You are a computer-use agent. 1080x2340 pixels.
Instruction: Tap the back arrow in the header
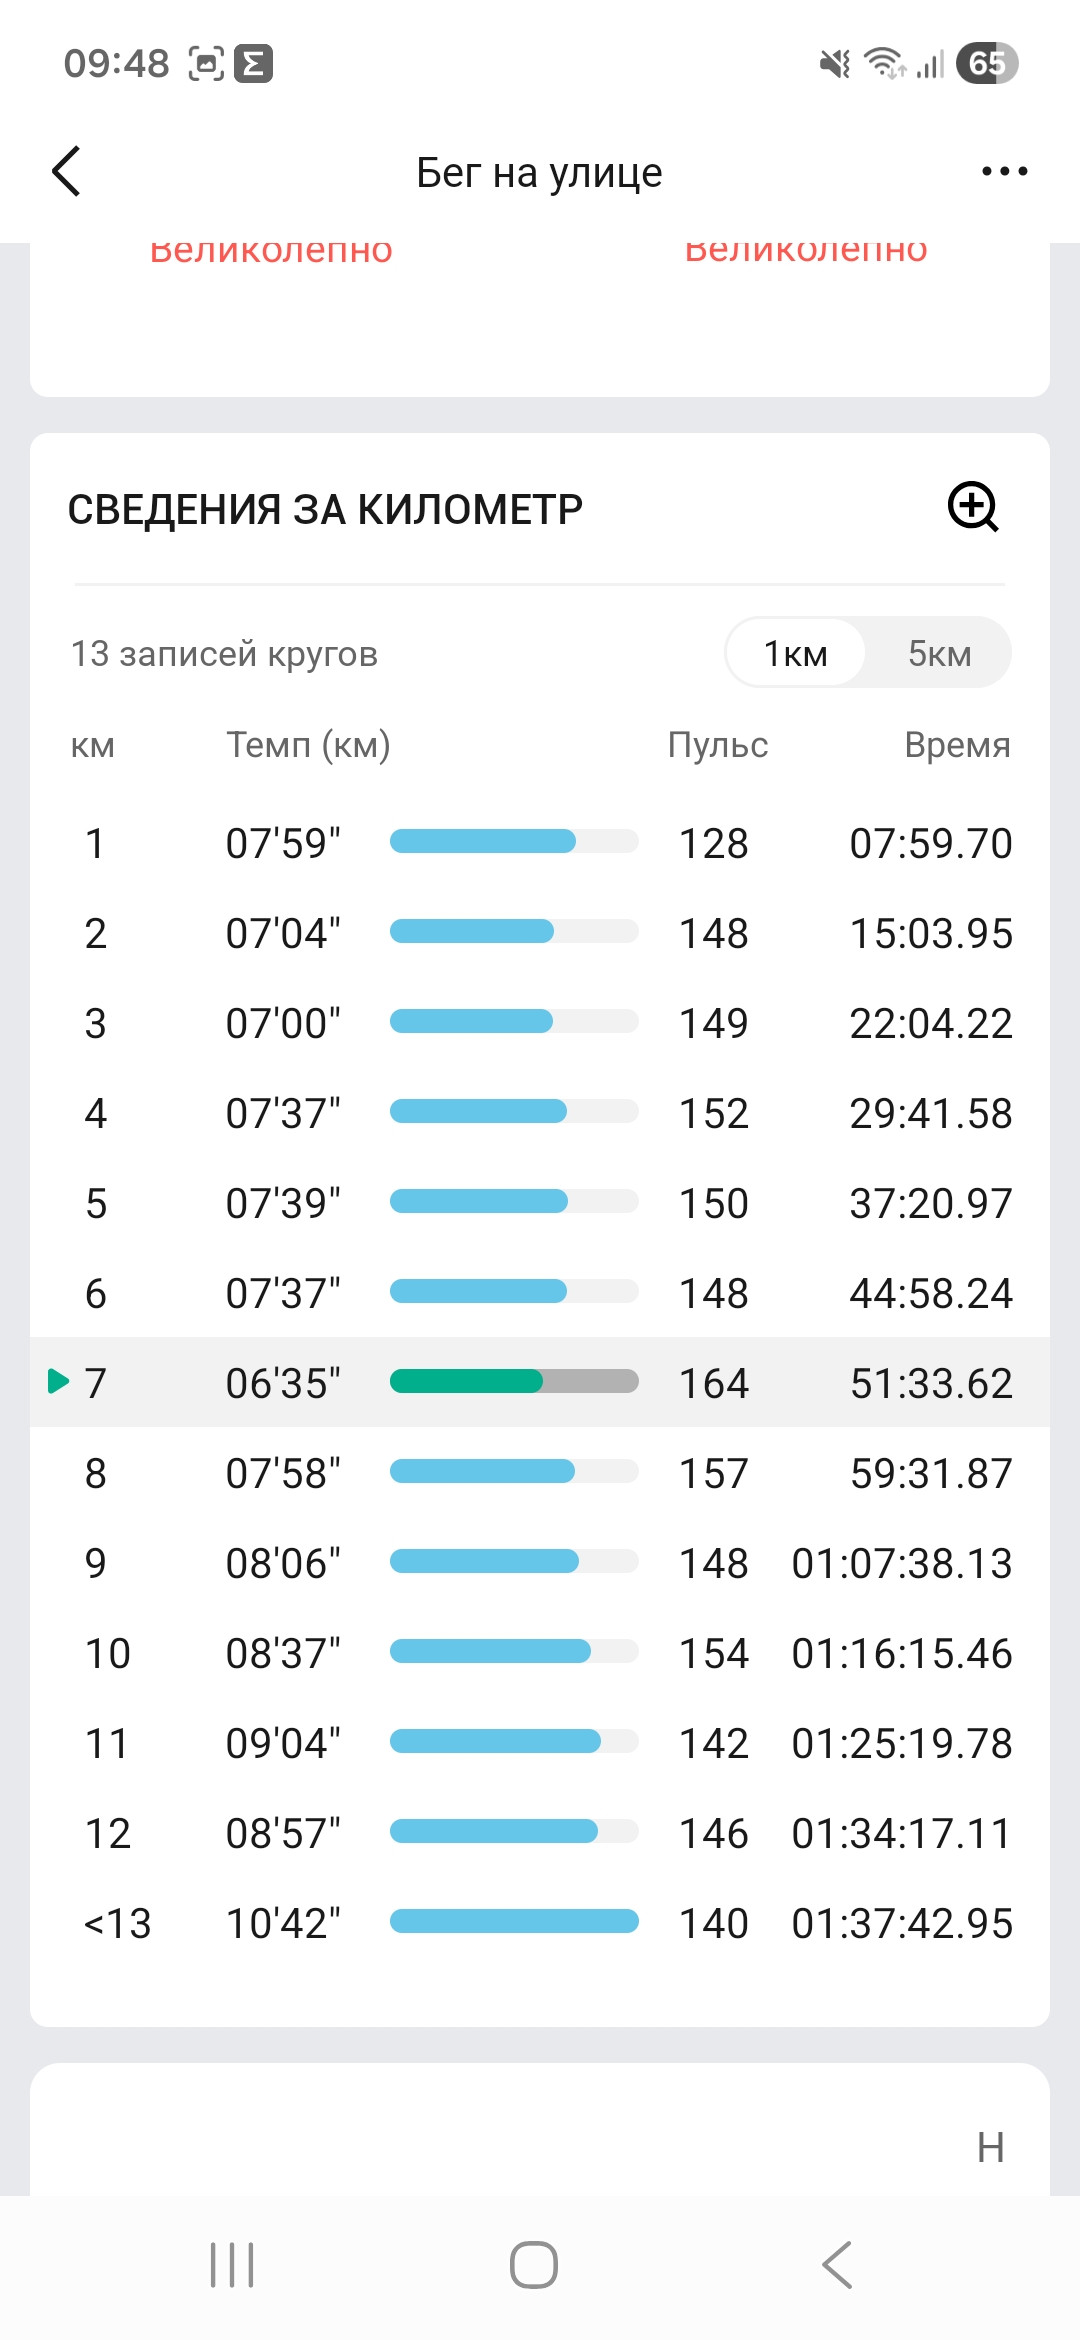(66, 171)
